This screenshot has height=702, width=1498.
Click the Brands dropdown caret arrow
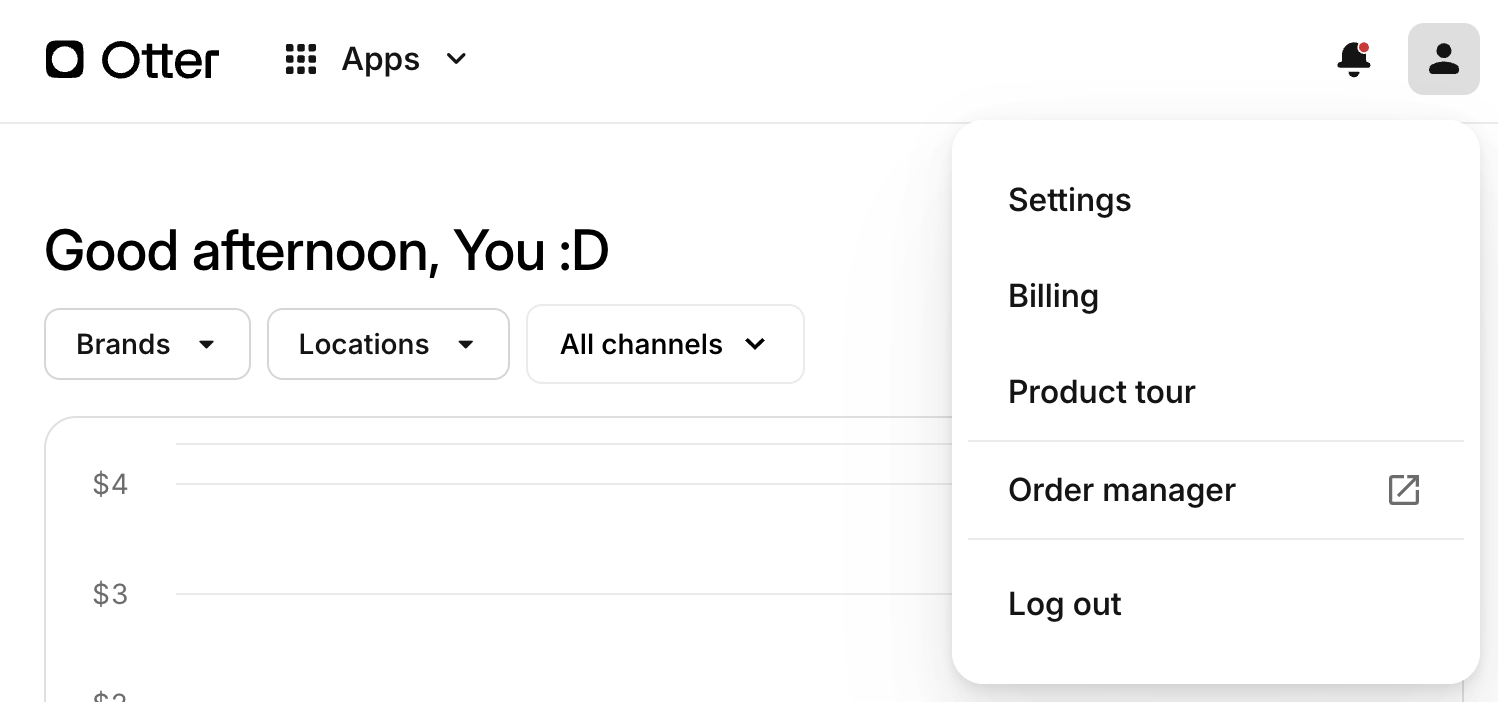click(x=206, y=345)
